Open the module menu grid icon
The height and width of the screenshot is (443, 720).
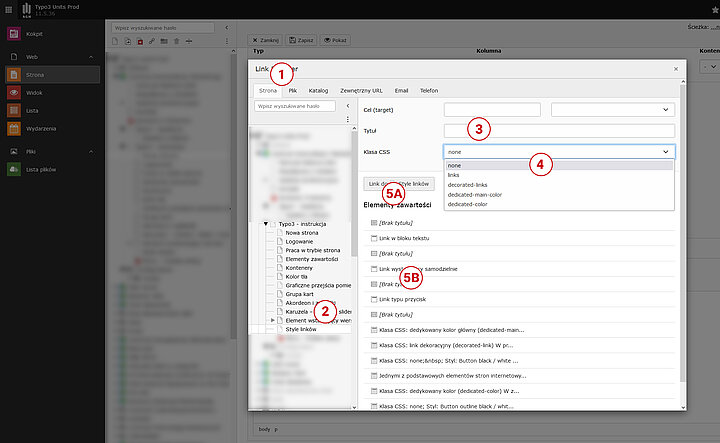(8, 9)
